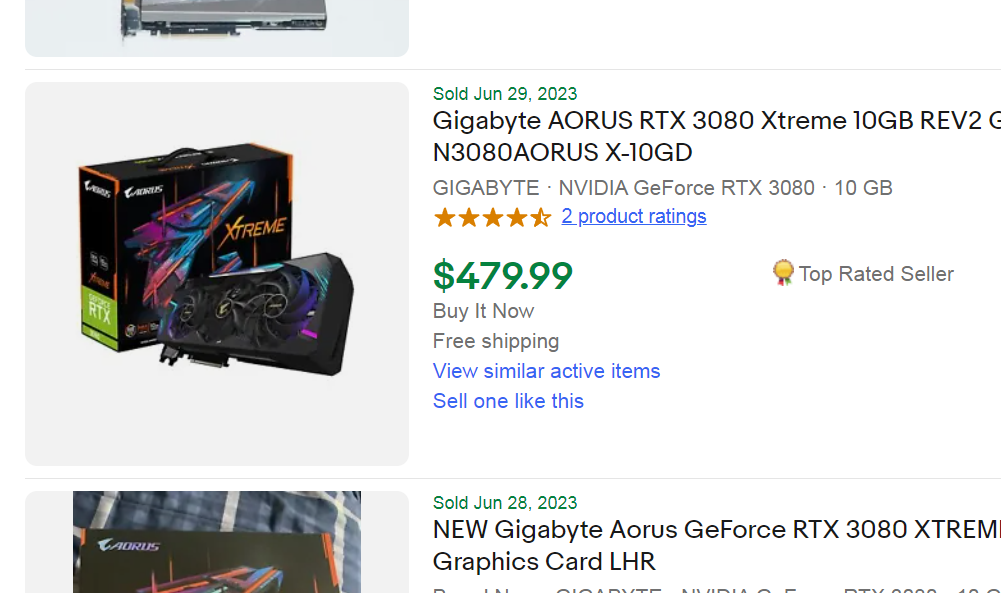Click View similar active items

[x=546, y=371]
